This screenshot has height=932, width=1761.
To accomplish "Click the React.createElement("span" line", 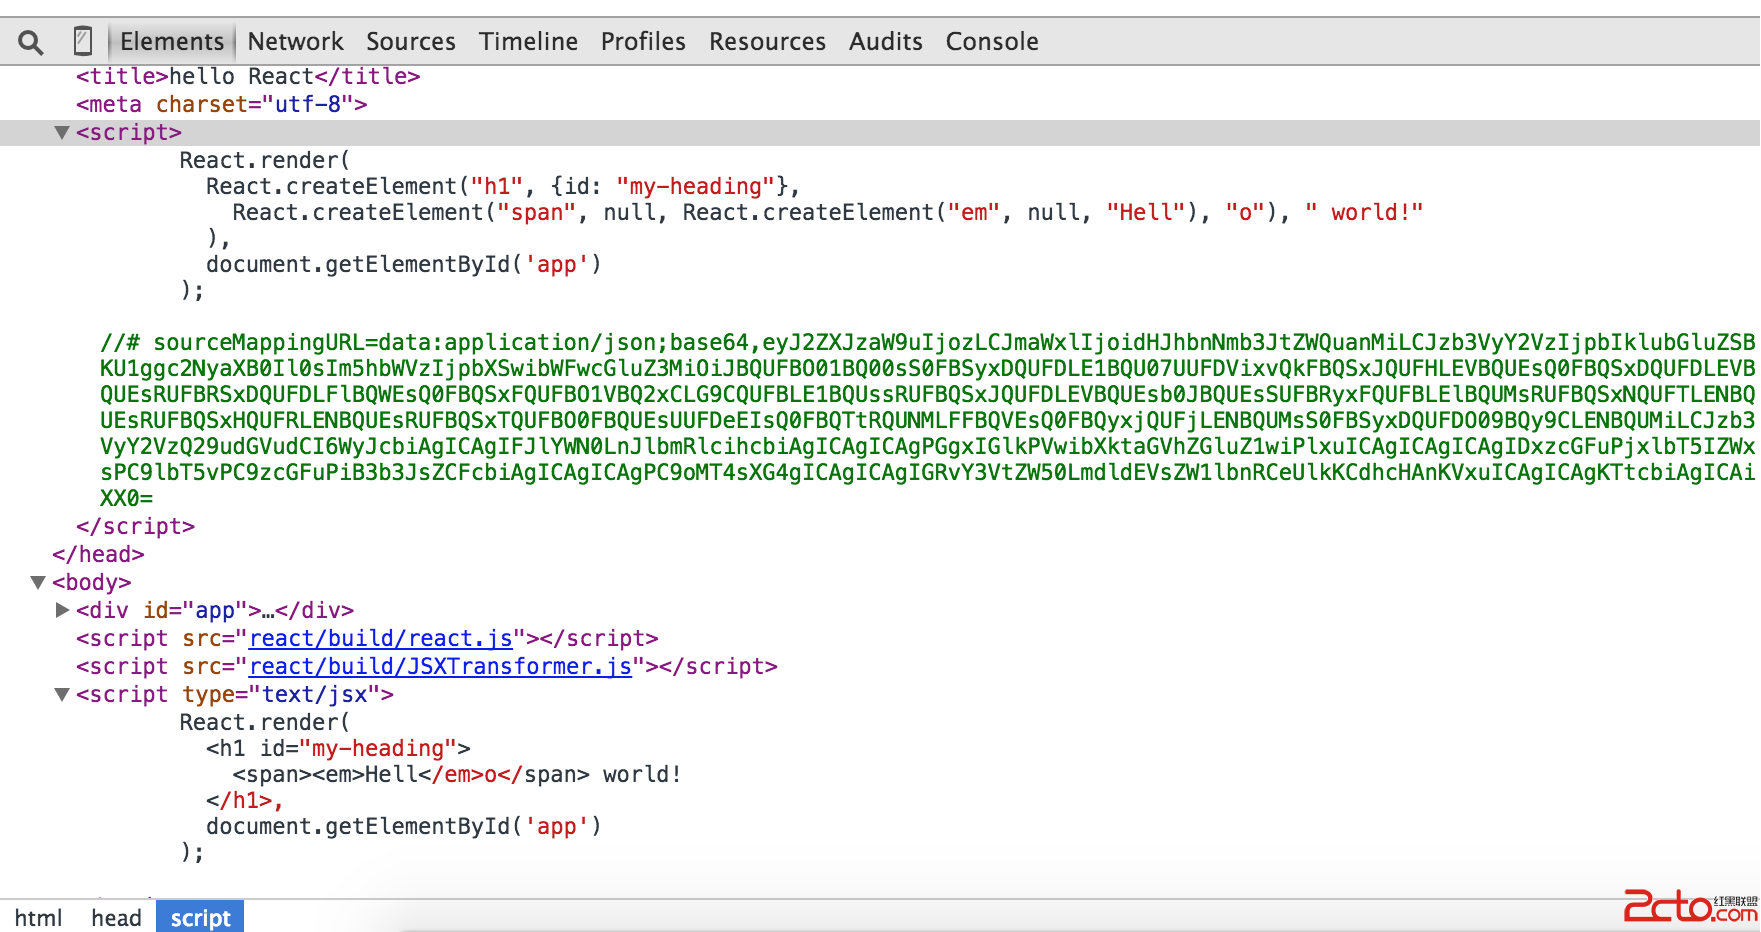I will click(x=828, y=213).
